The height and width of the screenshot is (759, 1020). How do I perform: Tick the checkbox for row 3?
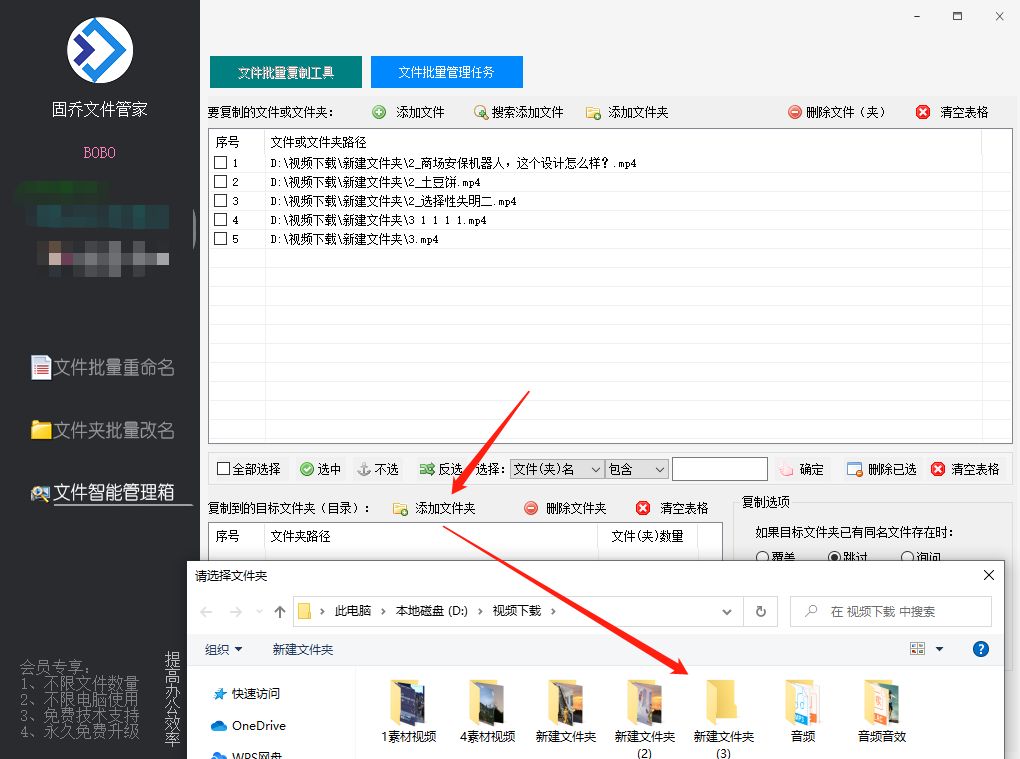pos(221,200)
